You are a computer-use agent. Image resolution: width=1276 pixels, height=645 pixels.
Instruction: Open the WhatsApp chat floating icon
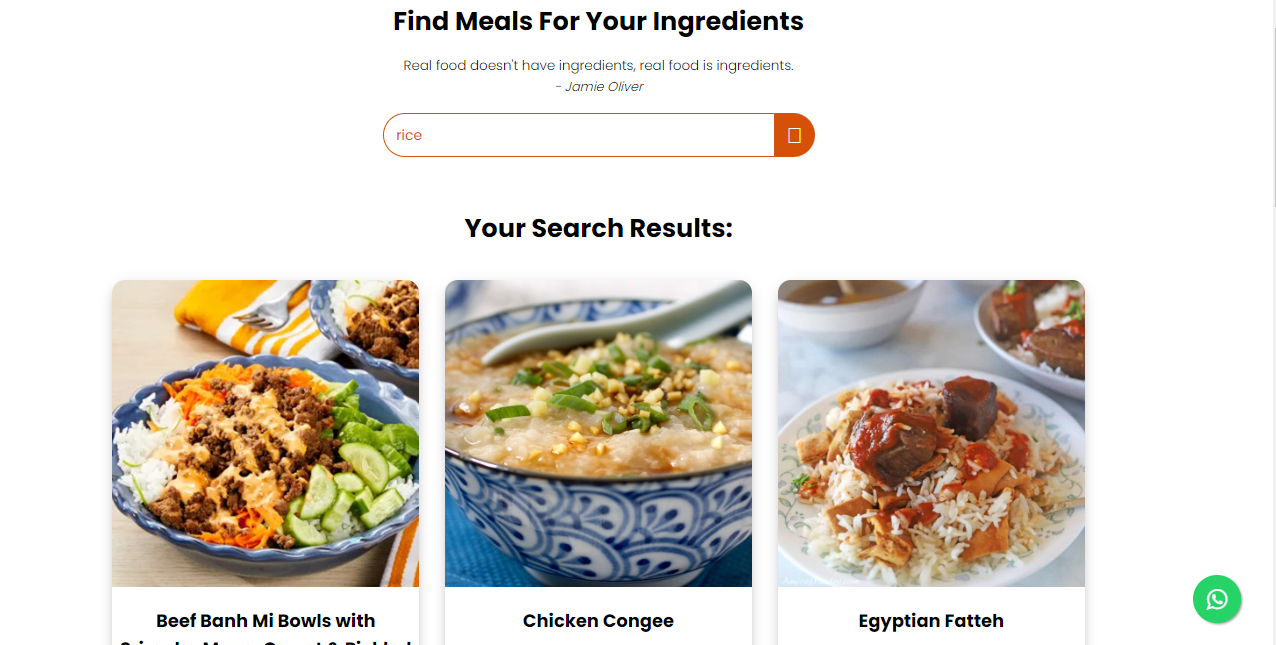coord(1216,599)
